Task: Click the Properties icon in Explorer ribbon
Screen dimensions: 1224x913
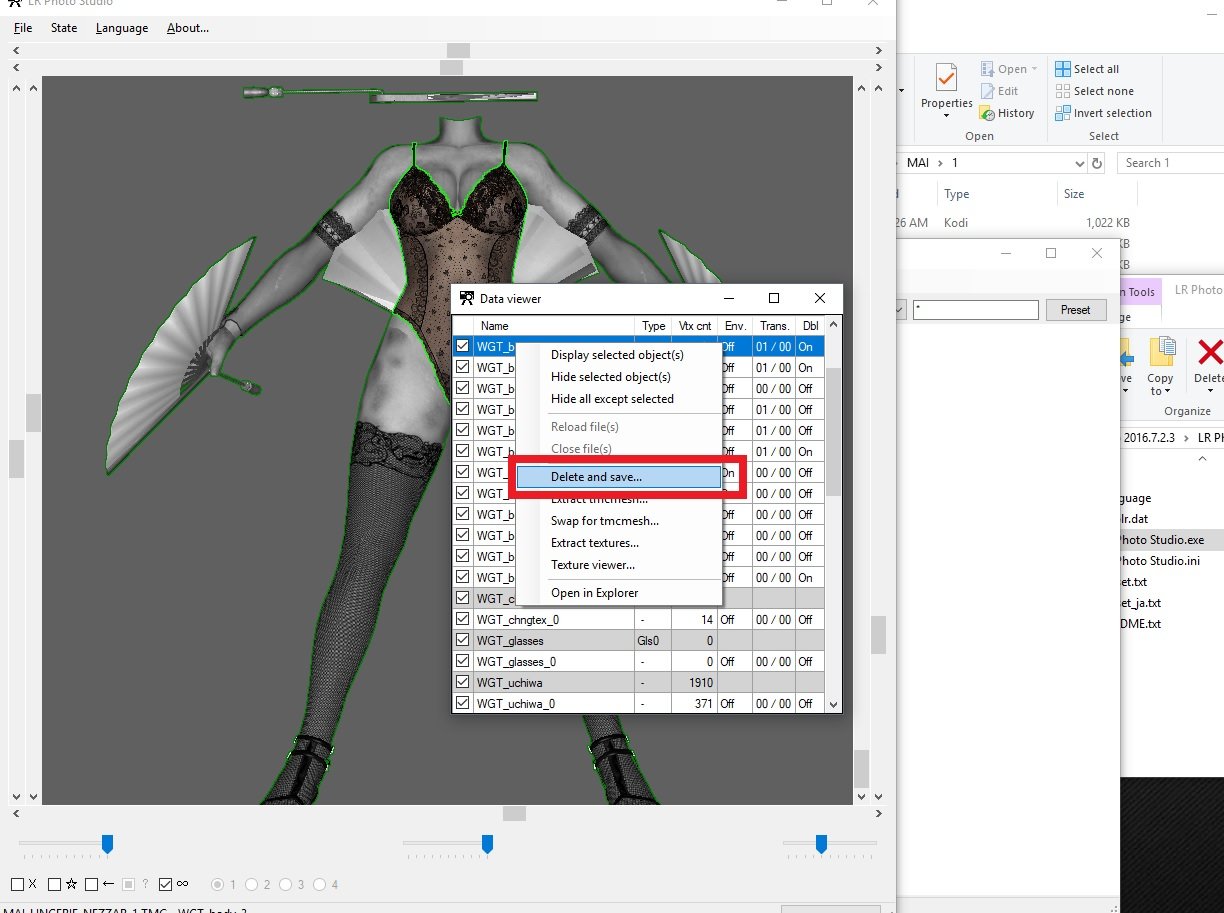Action: (946, 77)
